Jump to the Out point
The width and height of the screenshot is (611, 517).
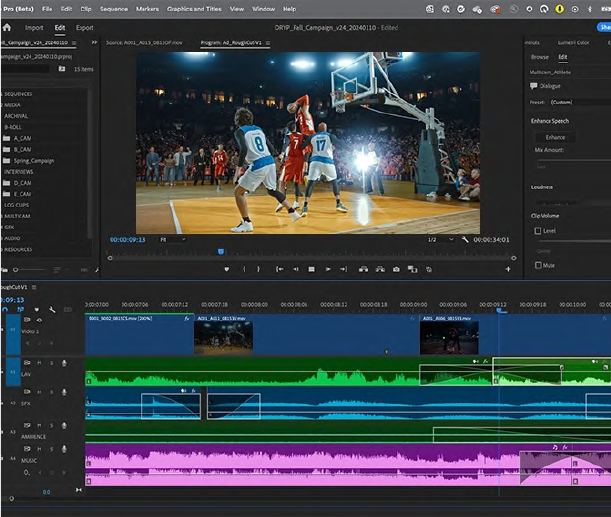click(x=343, y=269)
